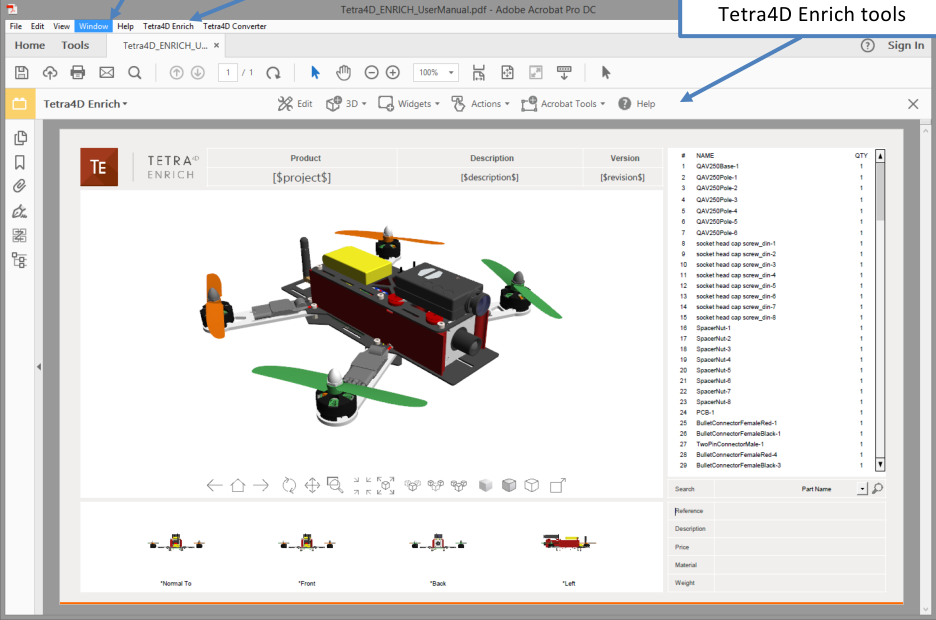Click the rotate page icon

point(273,73)
